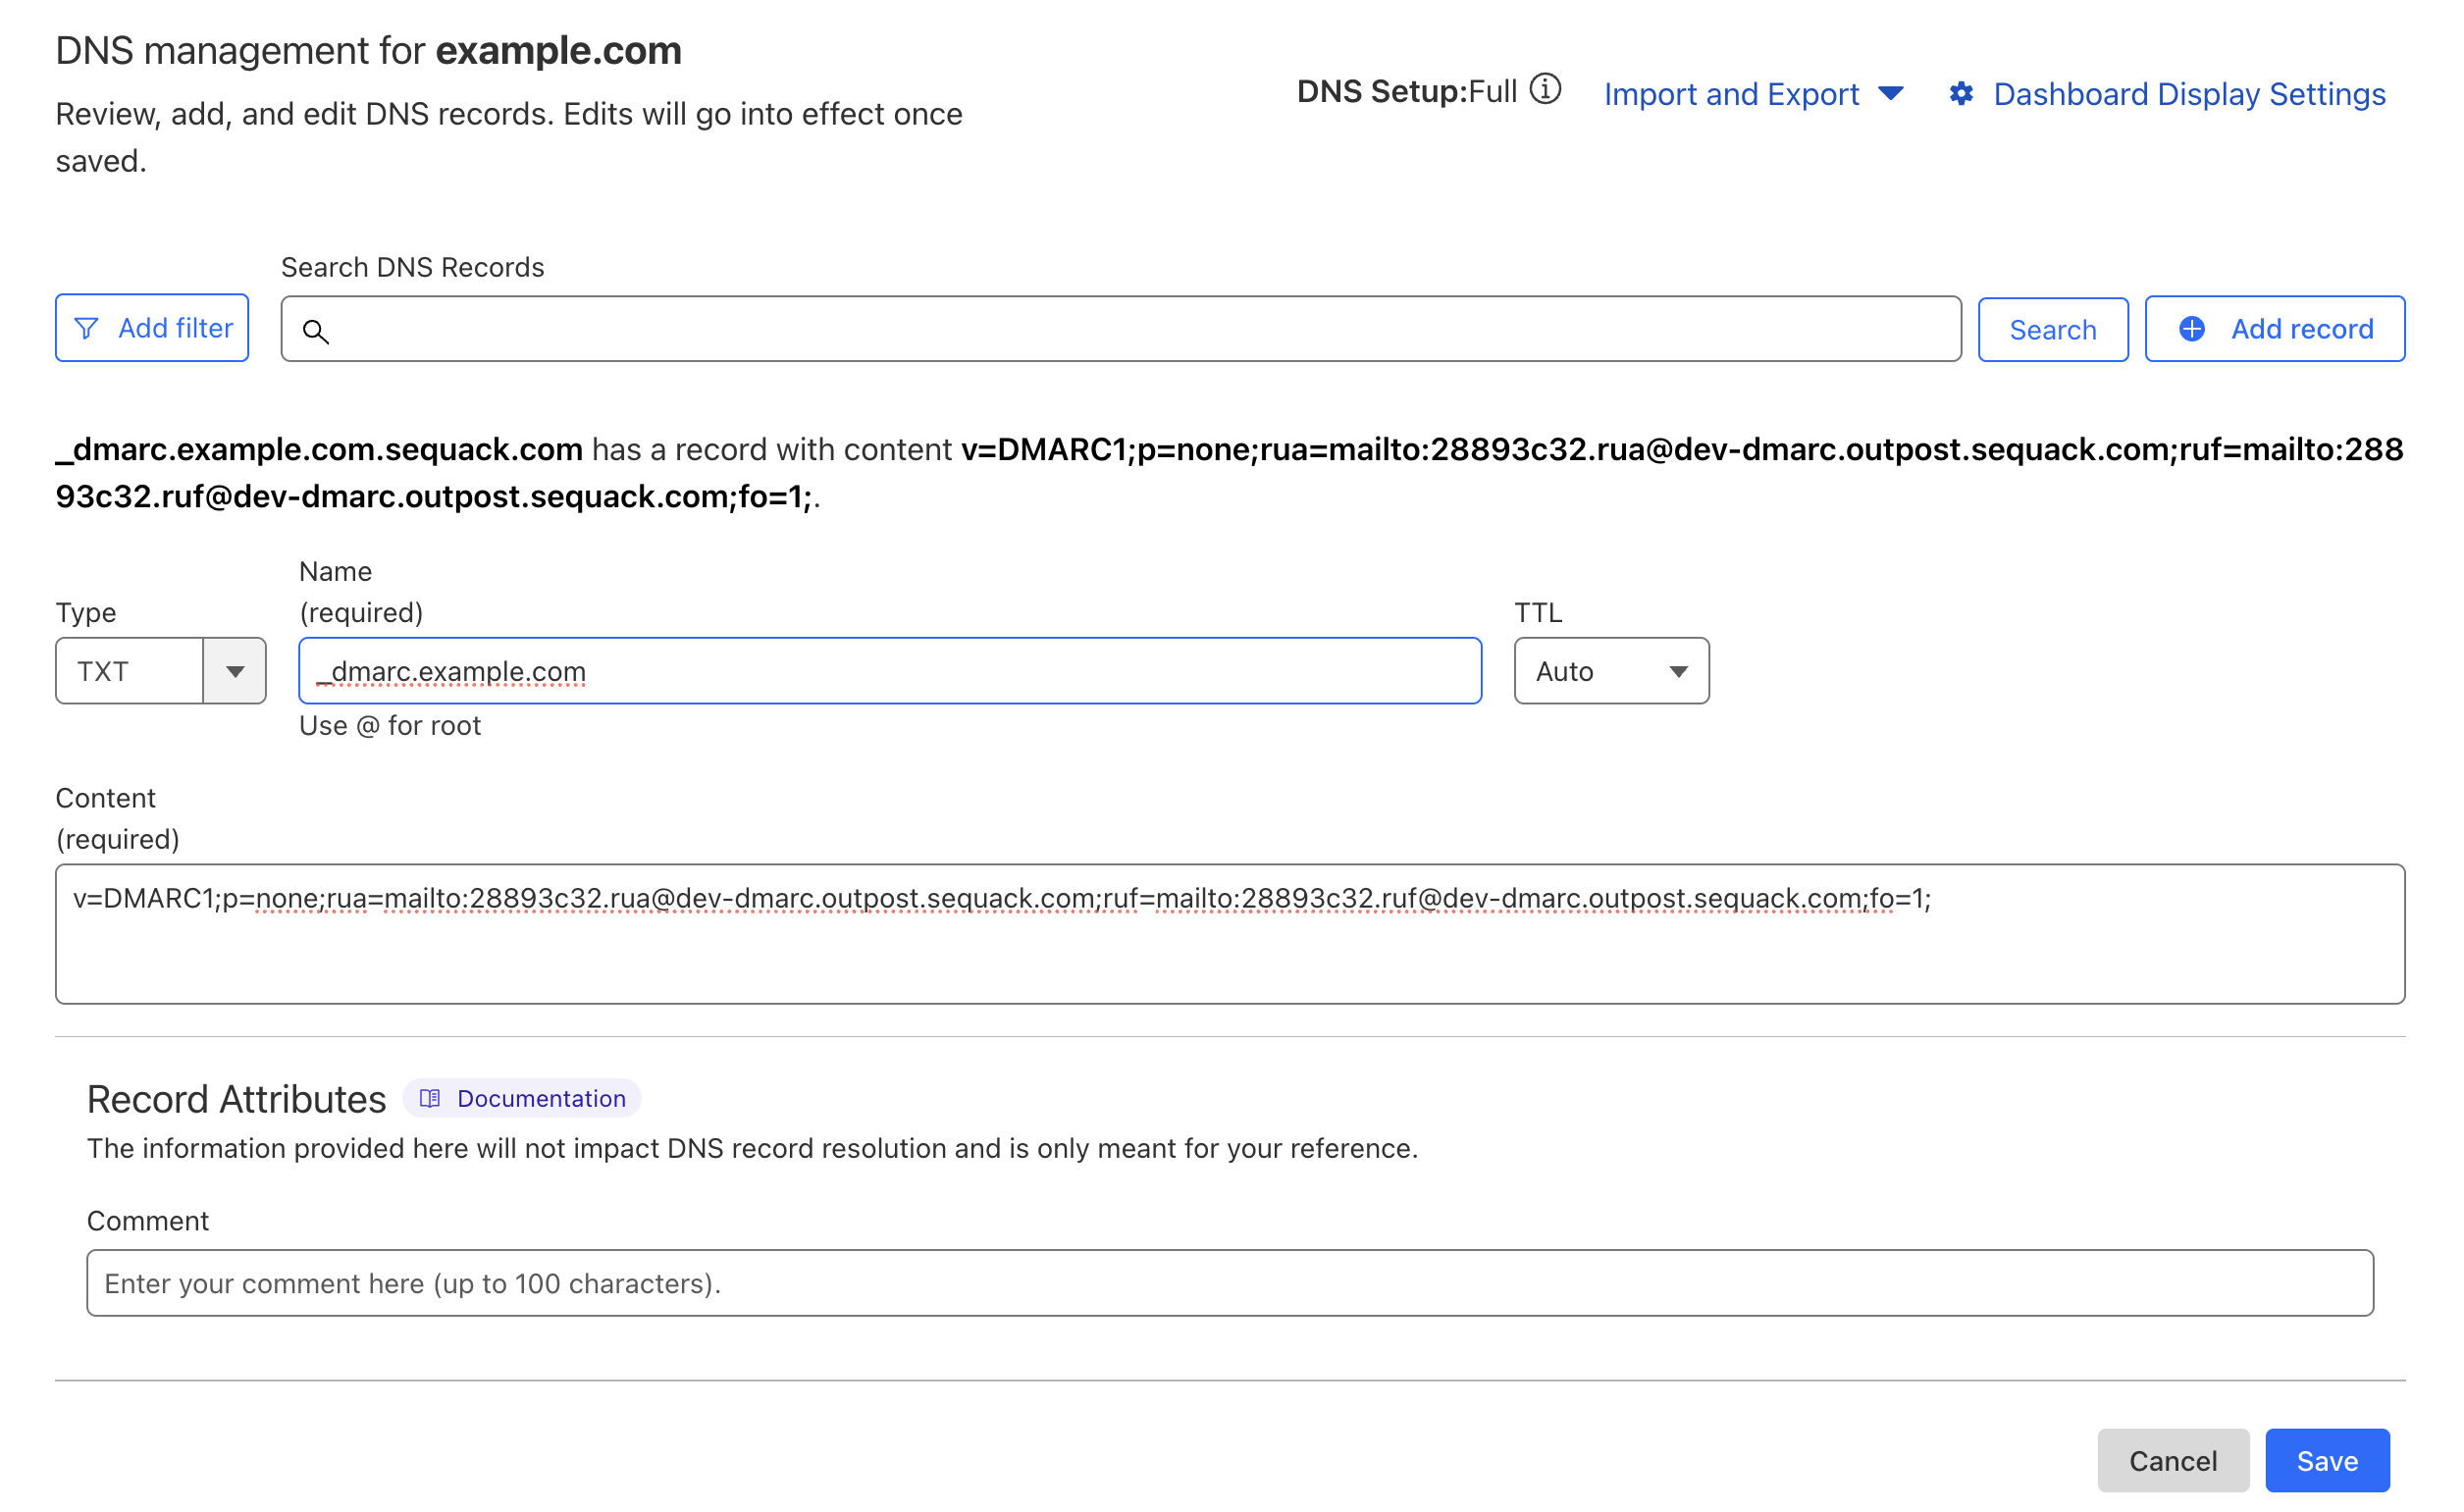Click the Import and Export chevron arrow

[x=1893, y=94]
